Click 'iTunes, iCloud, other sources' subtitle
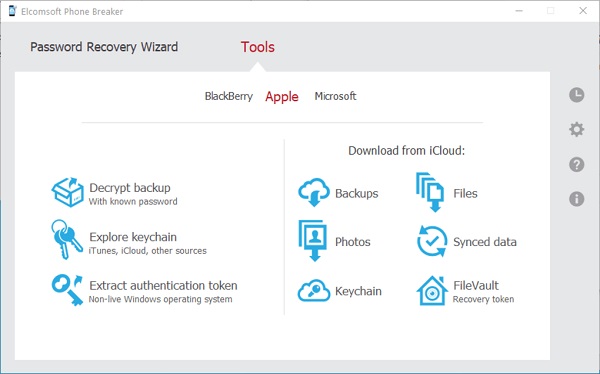 pyautogui.click(x=148, y=251)
